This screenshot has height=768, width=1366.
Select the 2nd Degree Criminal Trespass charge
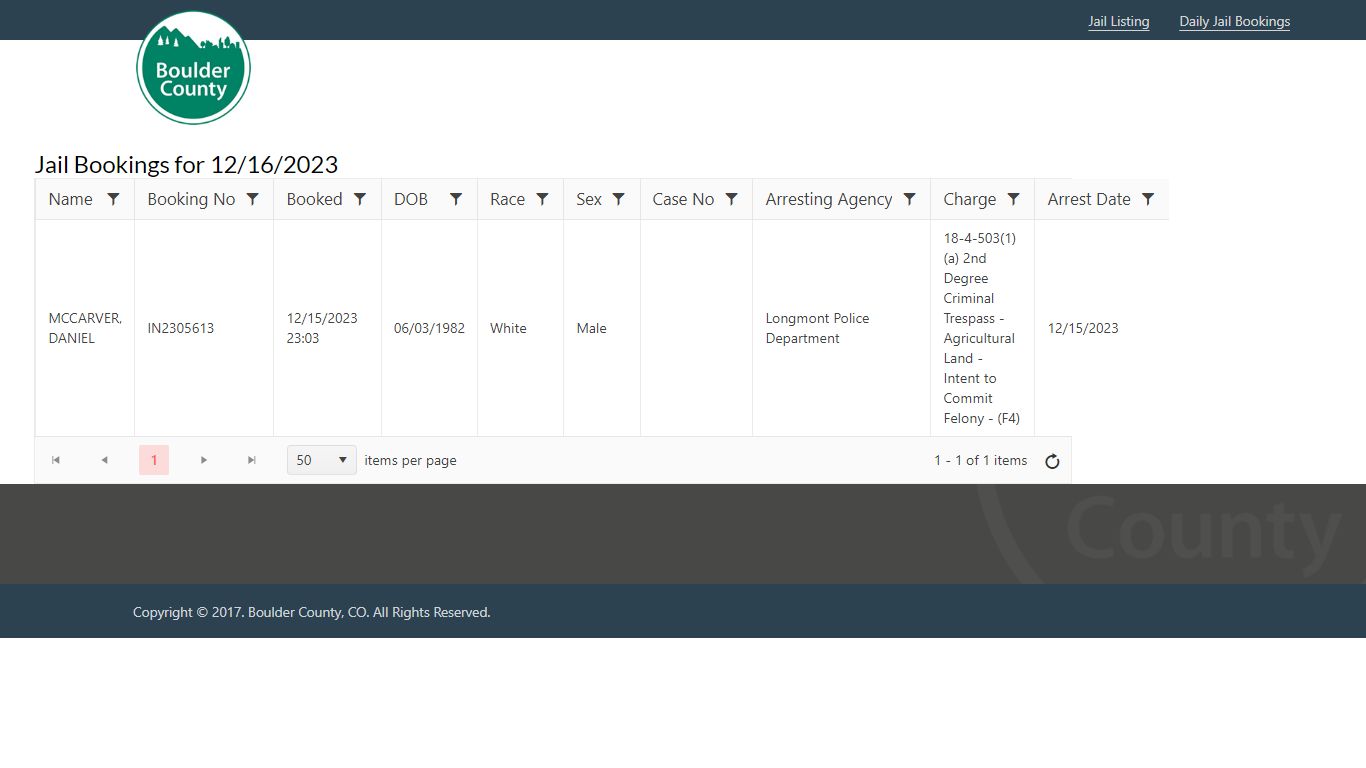pos(982,328)
